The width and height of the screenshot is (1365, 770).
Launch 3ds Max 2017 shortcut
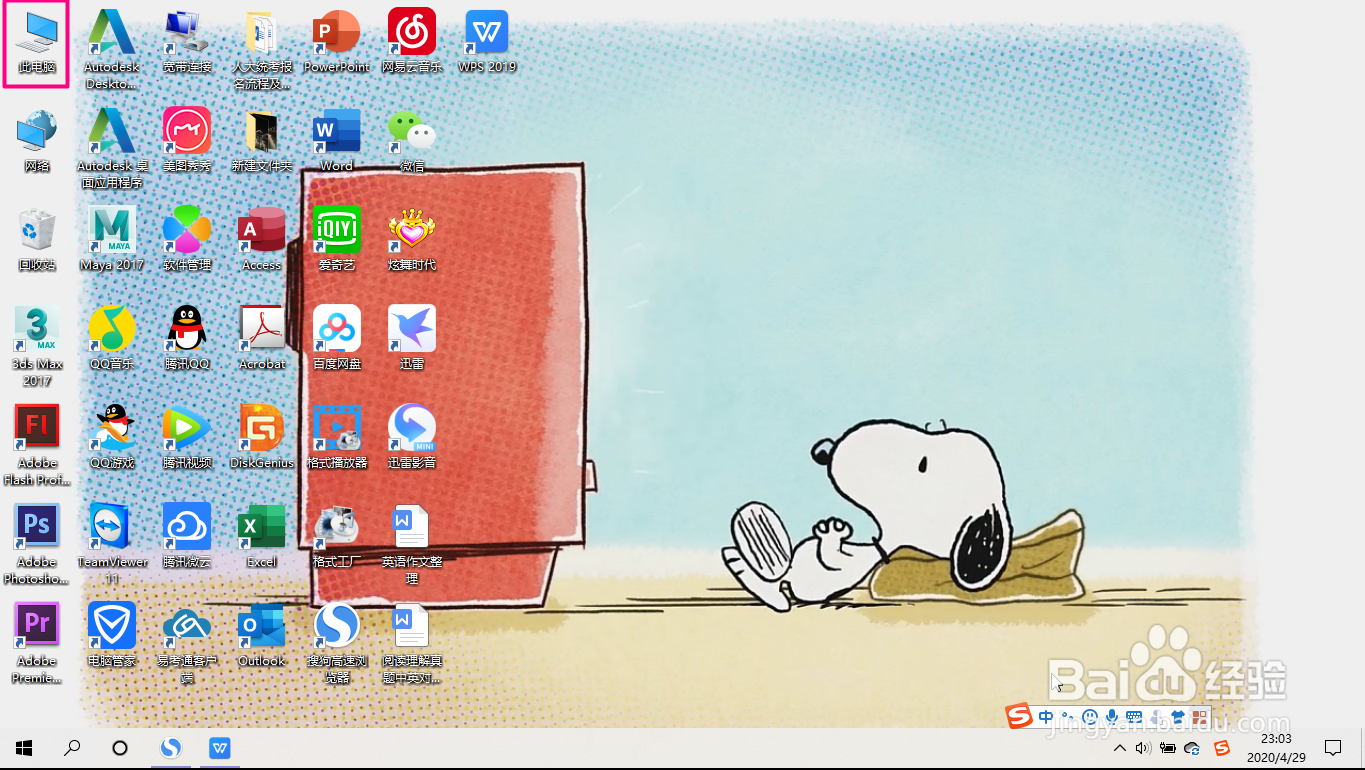tap(37, 346)
